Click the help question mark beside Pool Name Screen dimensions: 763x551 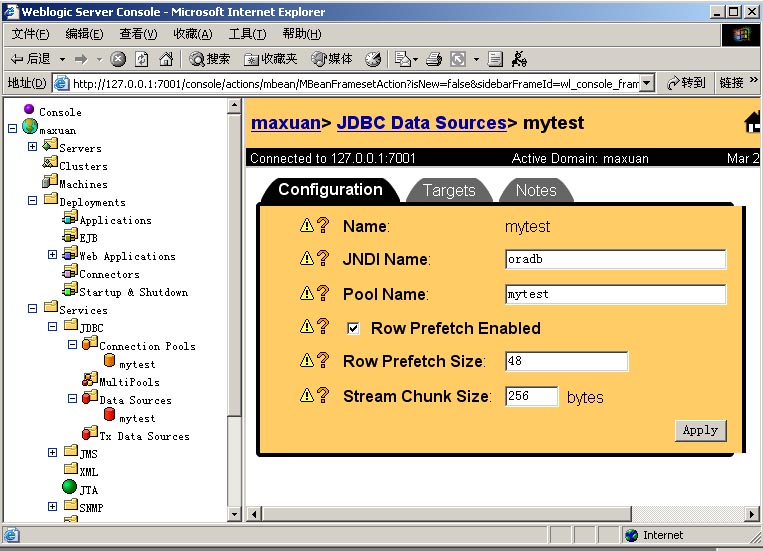click(x=323, y=294)
